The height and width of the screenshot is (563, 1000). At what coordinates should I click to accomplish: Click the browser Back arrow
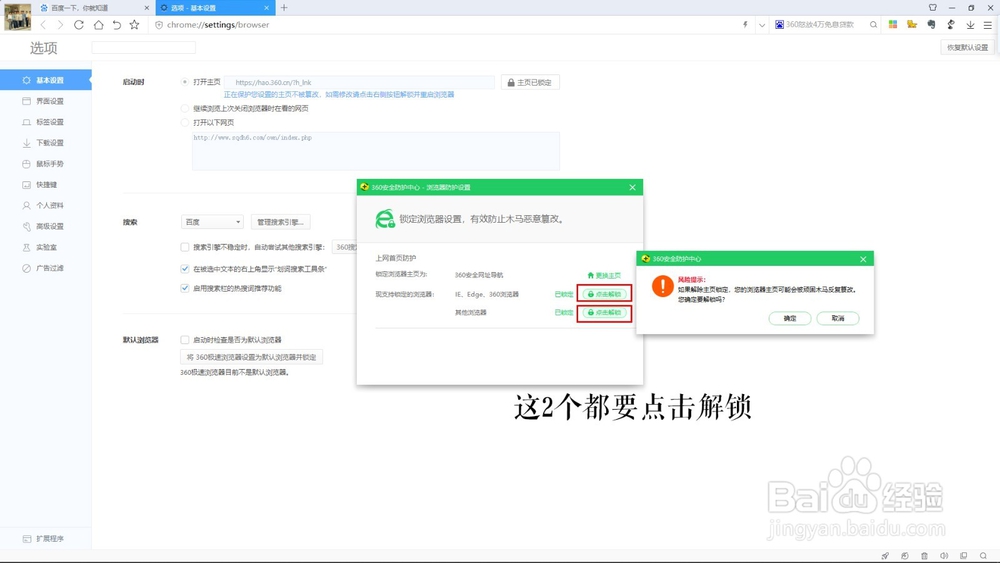coord(43,25)
